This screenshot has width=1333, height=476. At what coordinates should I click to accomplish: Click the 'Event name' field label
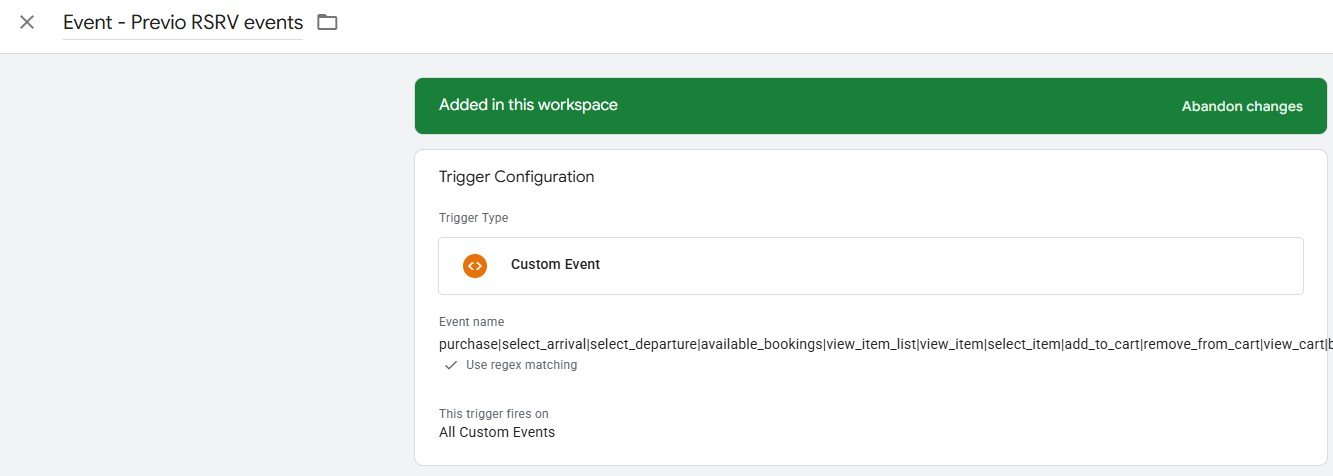[x=471, y=322]
